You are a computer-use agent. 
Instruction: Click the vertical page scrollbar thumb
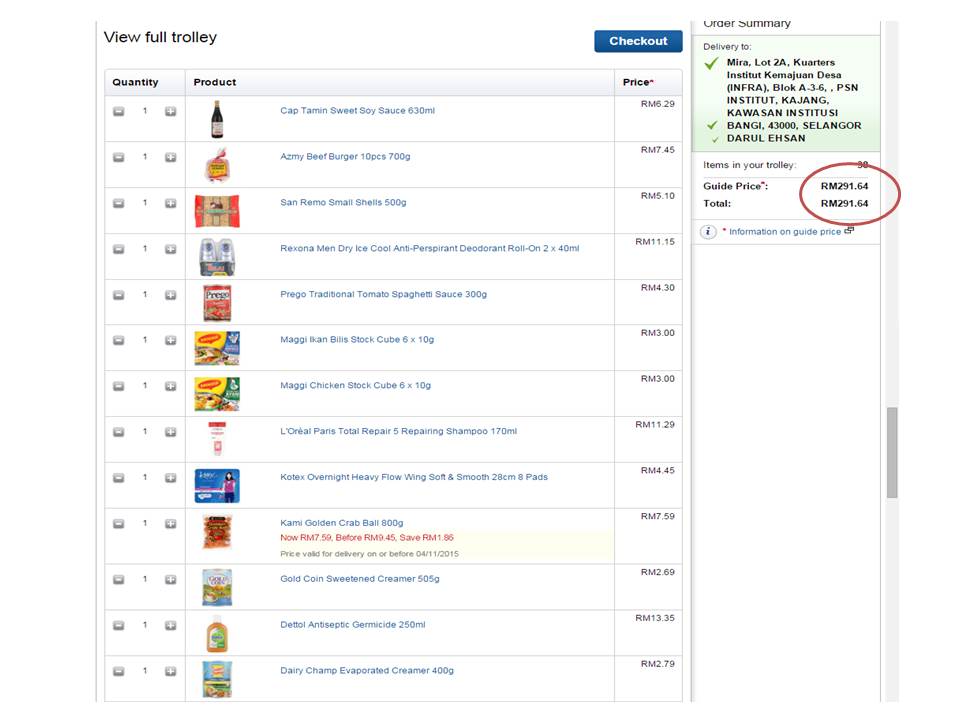point(892,452)
